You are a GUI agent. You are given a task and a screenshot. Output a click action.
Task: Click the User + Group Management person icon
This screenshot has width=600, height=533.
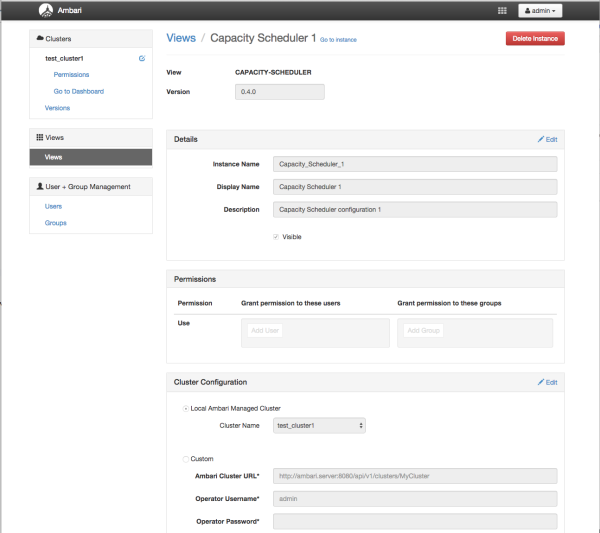(40, 186)
